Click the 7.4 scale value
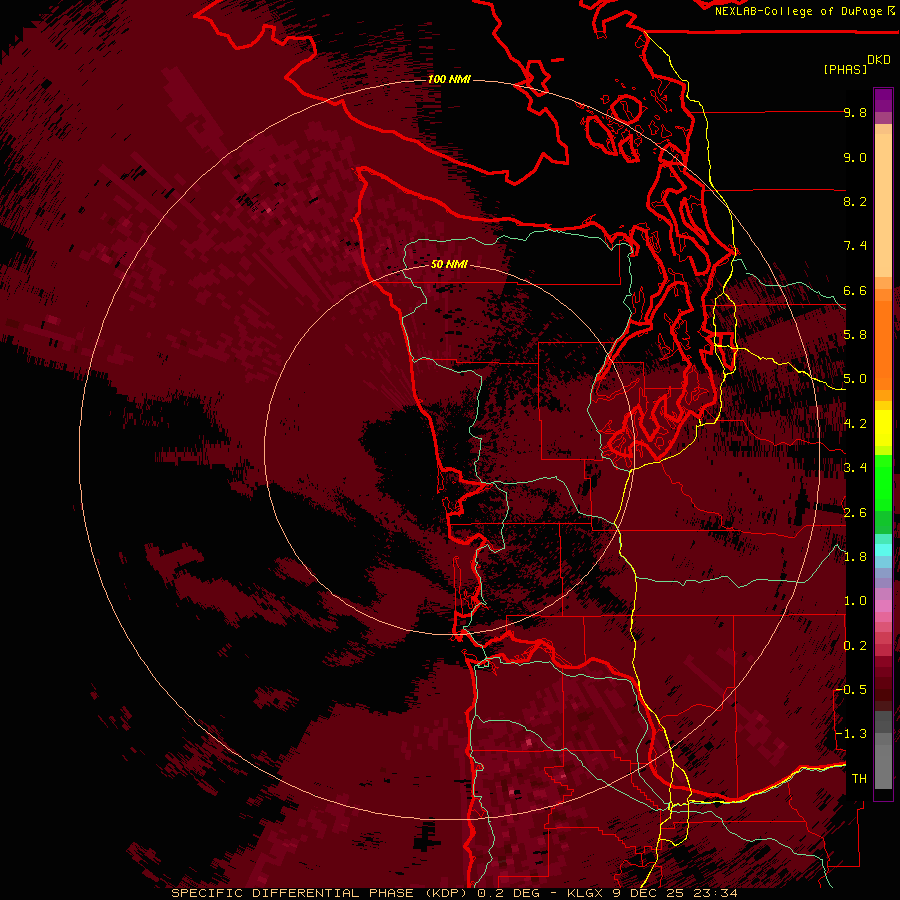 [x=855, y=246]
